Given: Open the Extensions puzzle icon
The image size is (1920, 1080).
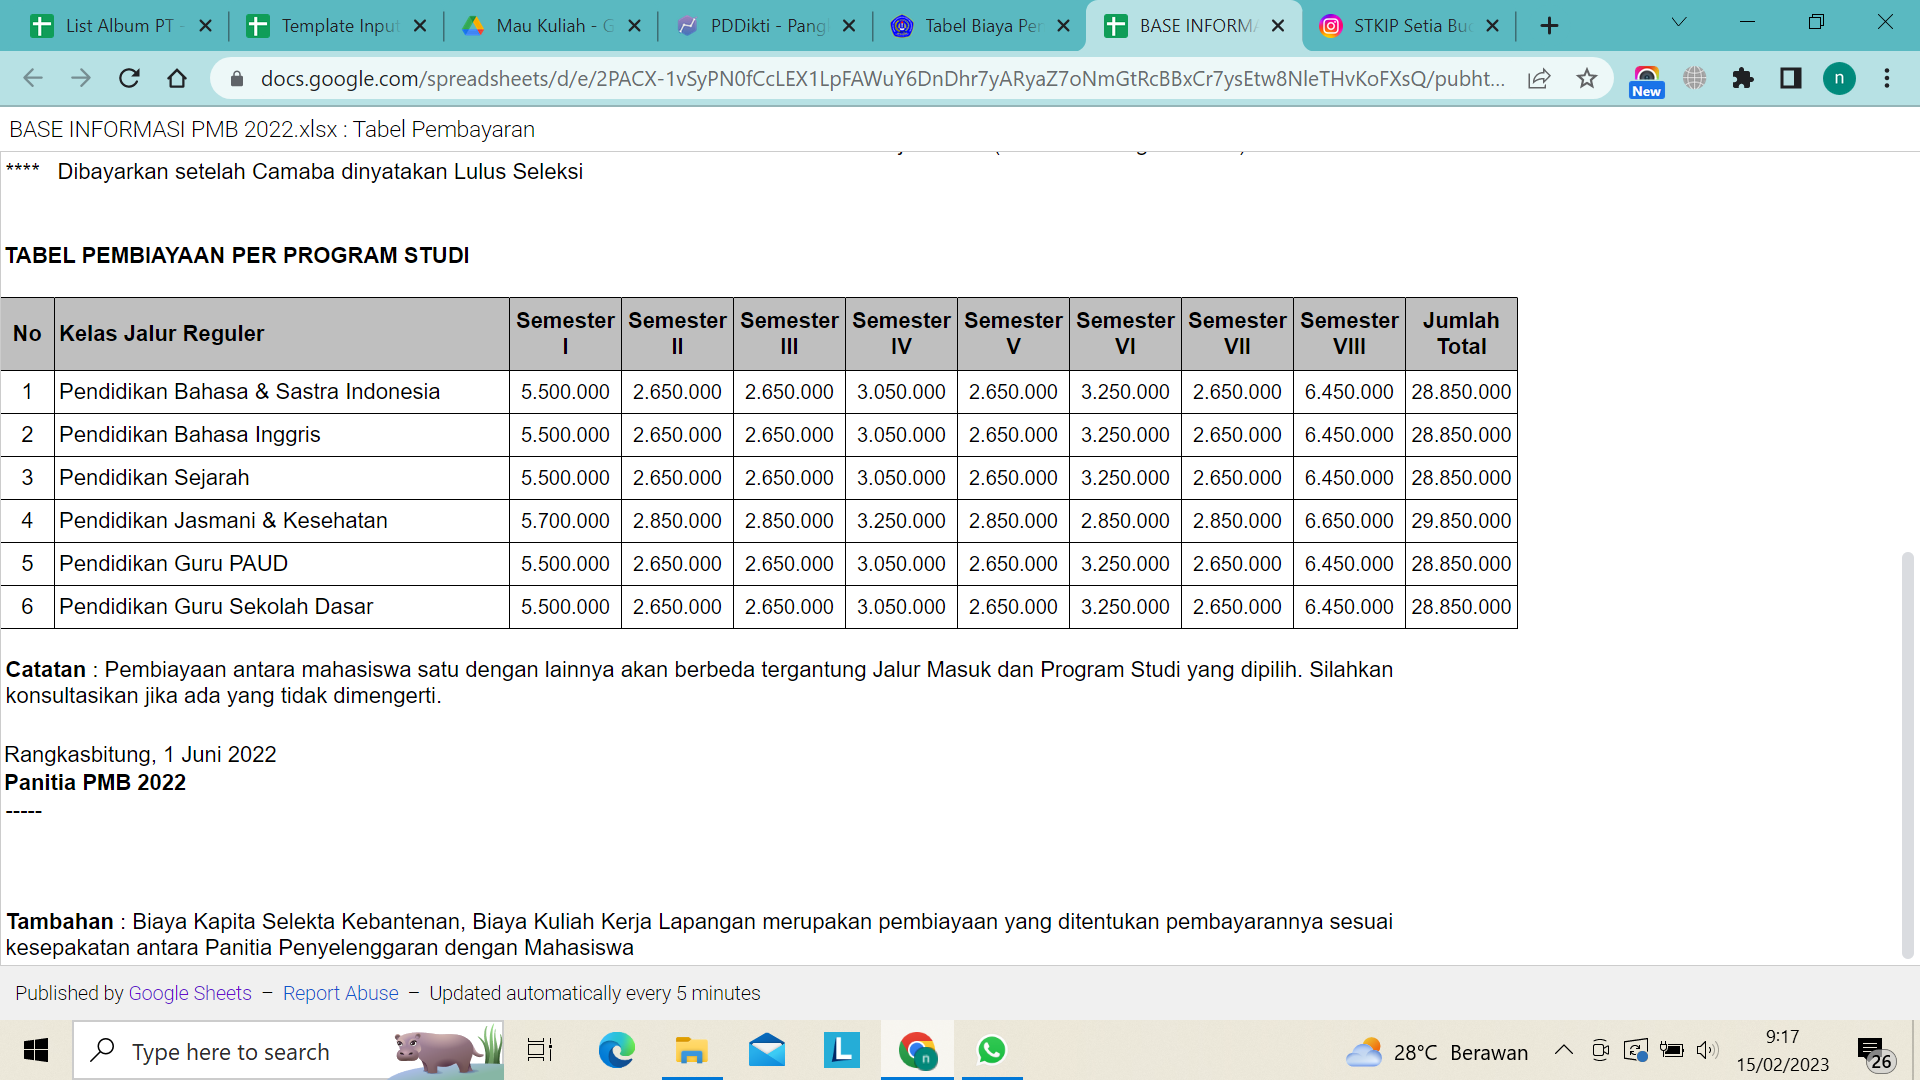Looking at the screenshot, I should 1743,78.
